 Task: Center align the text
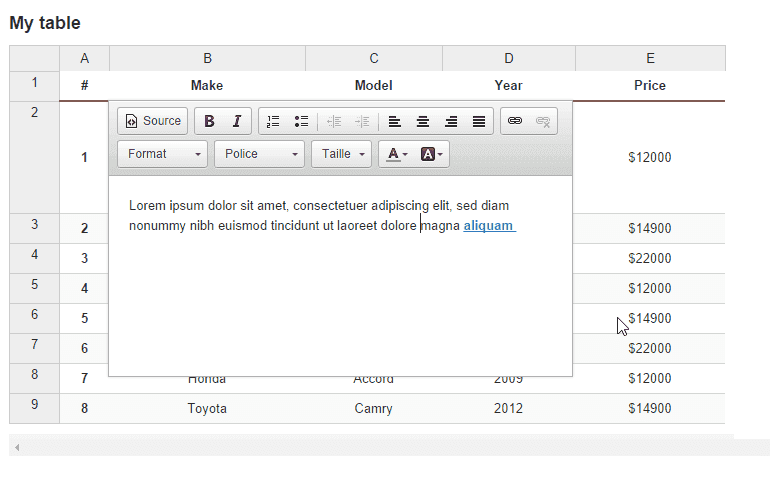click(423, 121)
